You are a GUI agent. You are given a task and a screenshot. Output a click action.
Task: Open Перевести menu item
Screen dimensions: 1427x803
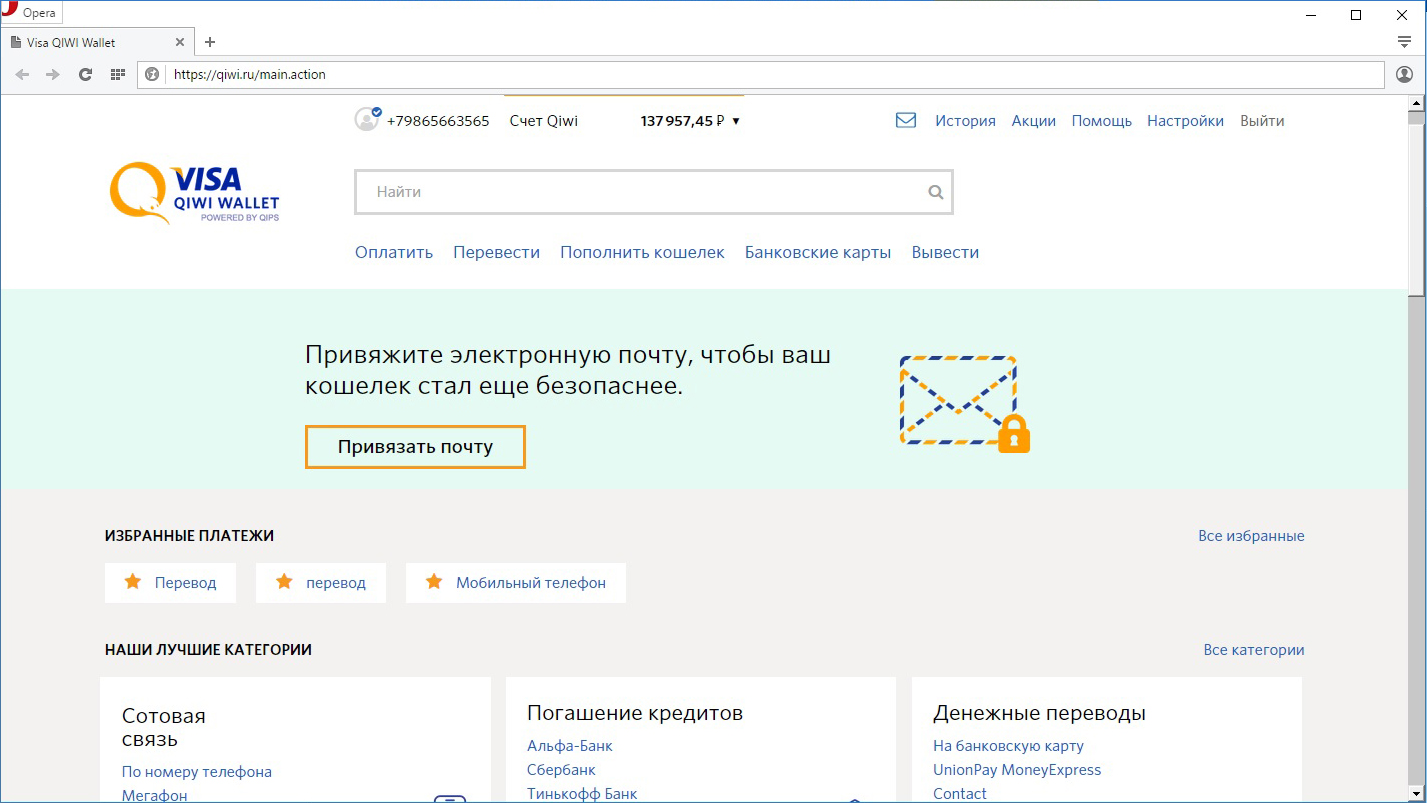click(x=496, y=252)
